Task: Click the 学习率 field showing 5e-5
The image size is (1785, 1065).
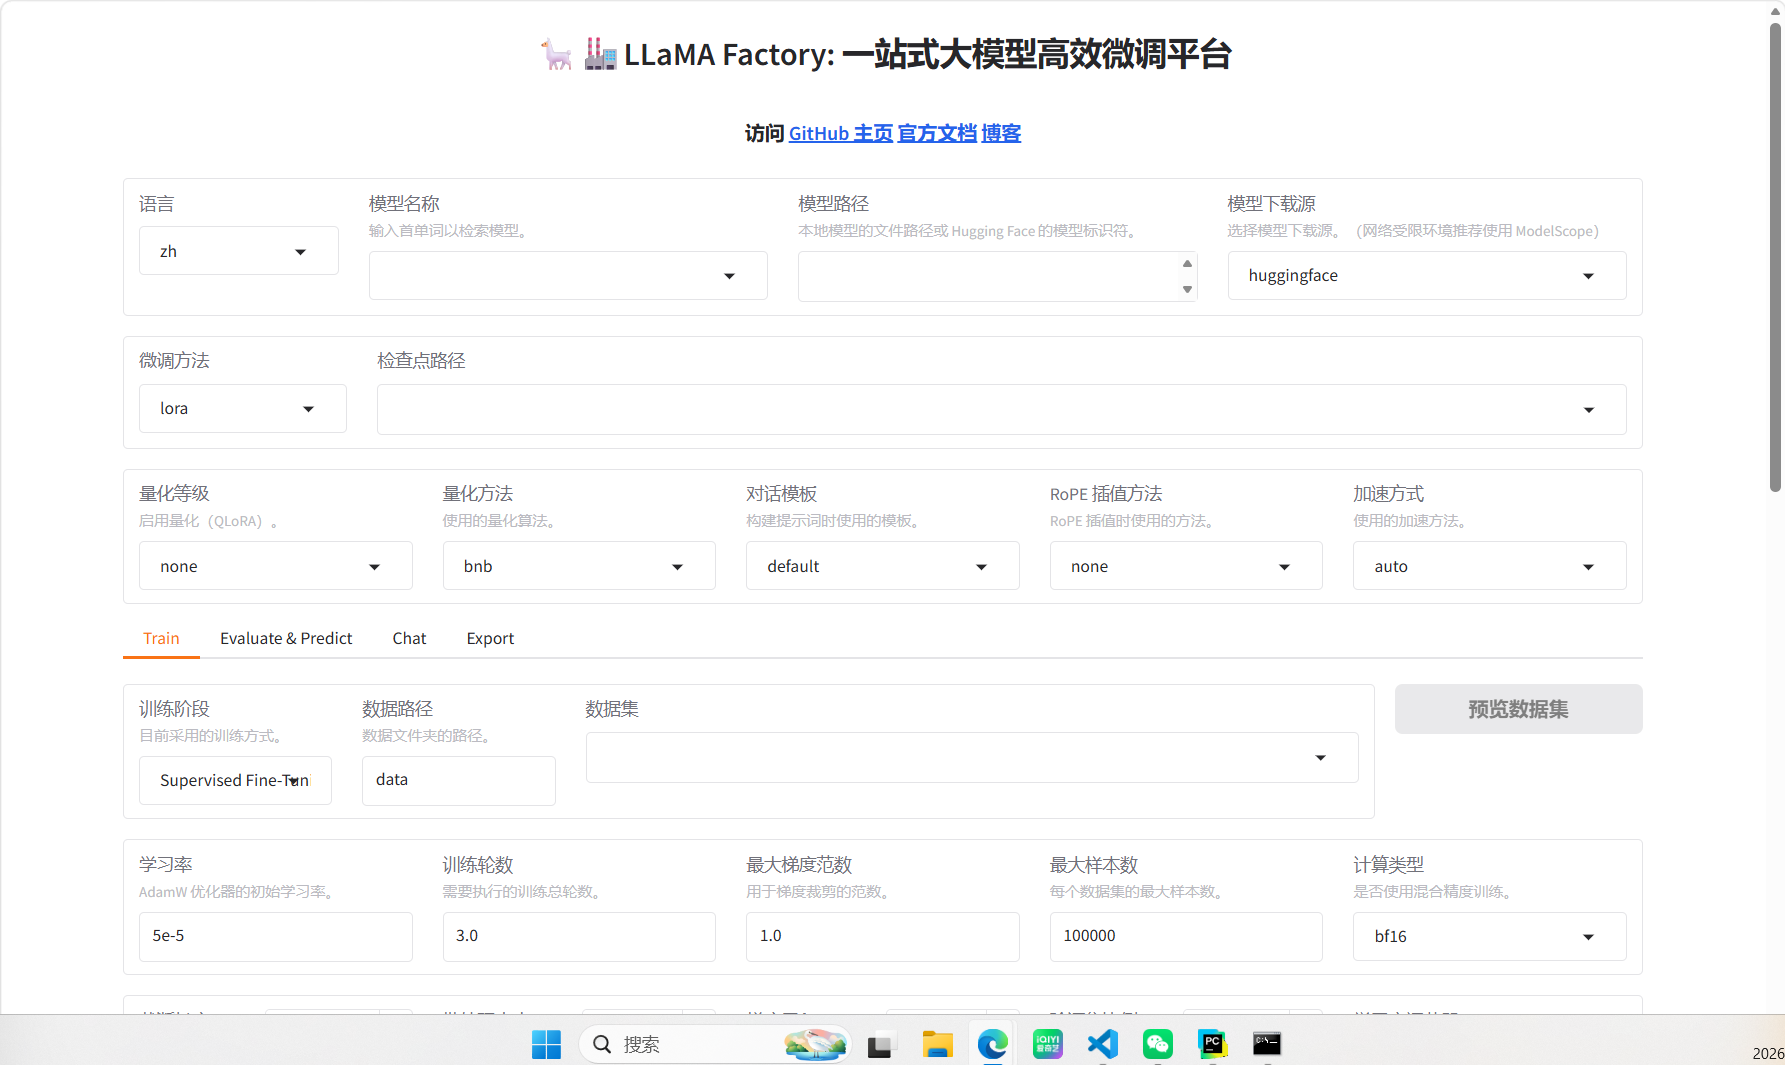Action: pyautogui.click(x=275, y=936)
